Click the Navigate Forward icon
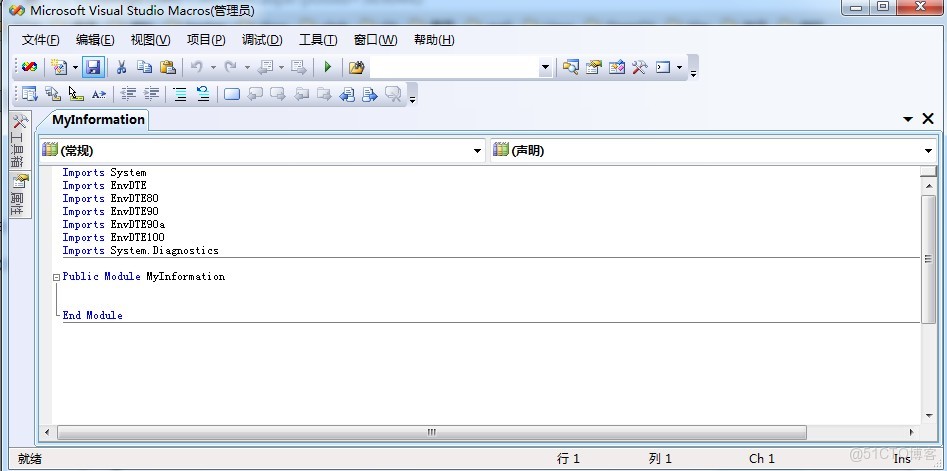 [x=298, y=67]
